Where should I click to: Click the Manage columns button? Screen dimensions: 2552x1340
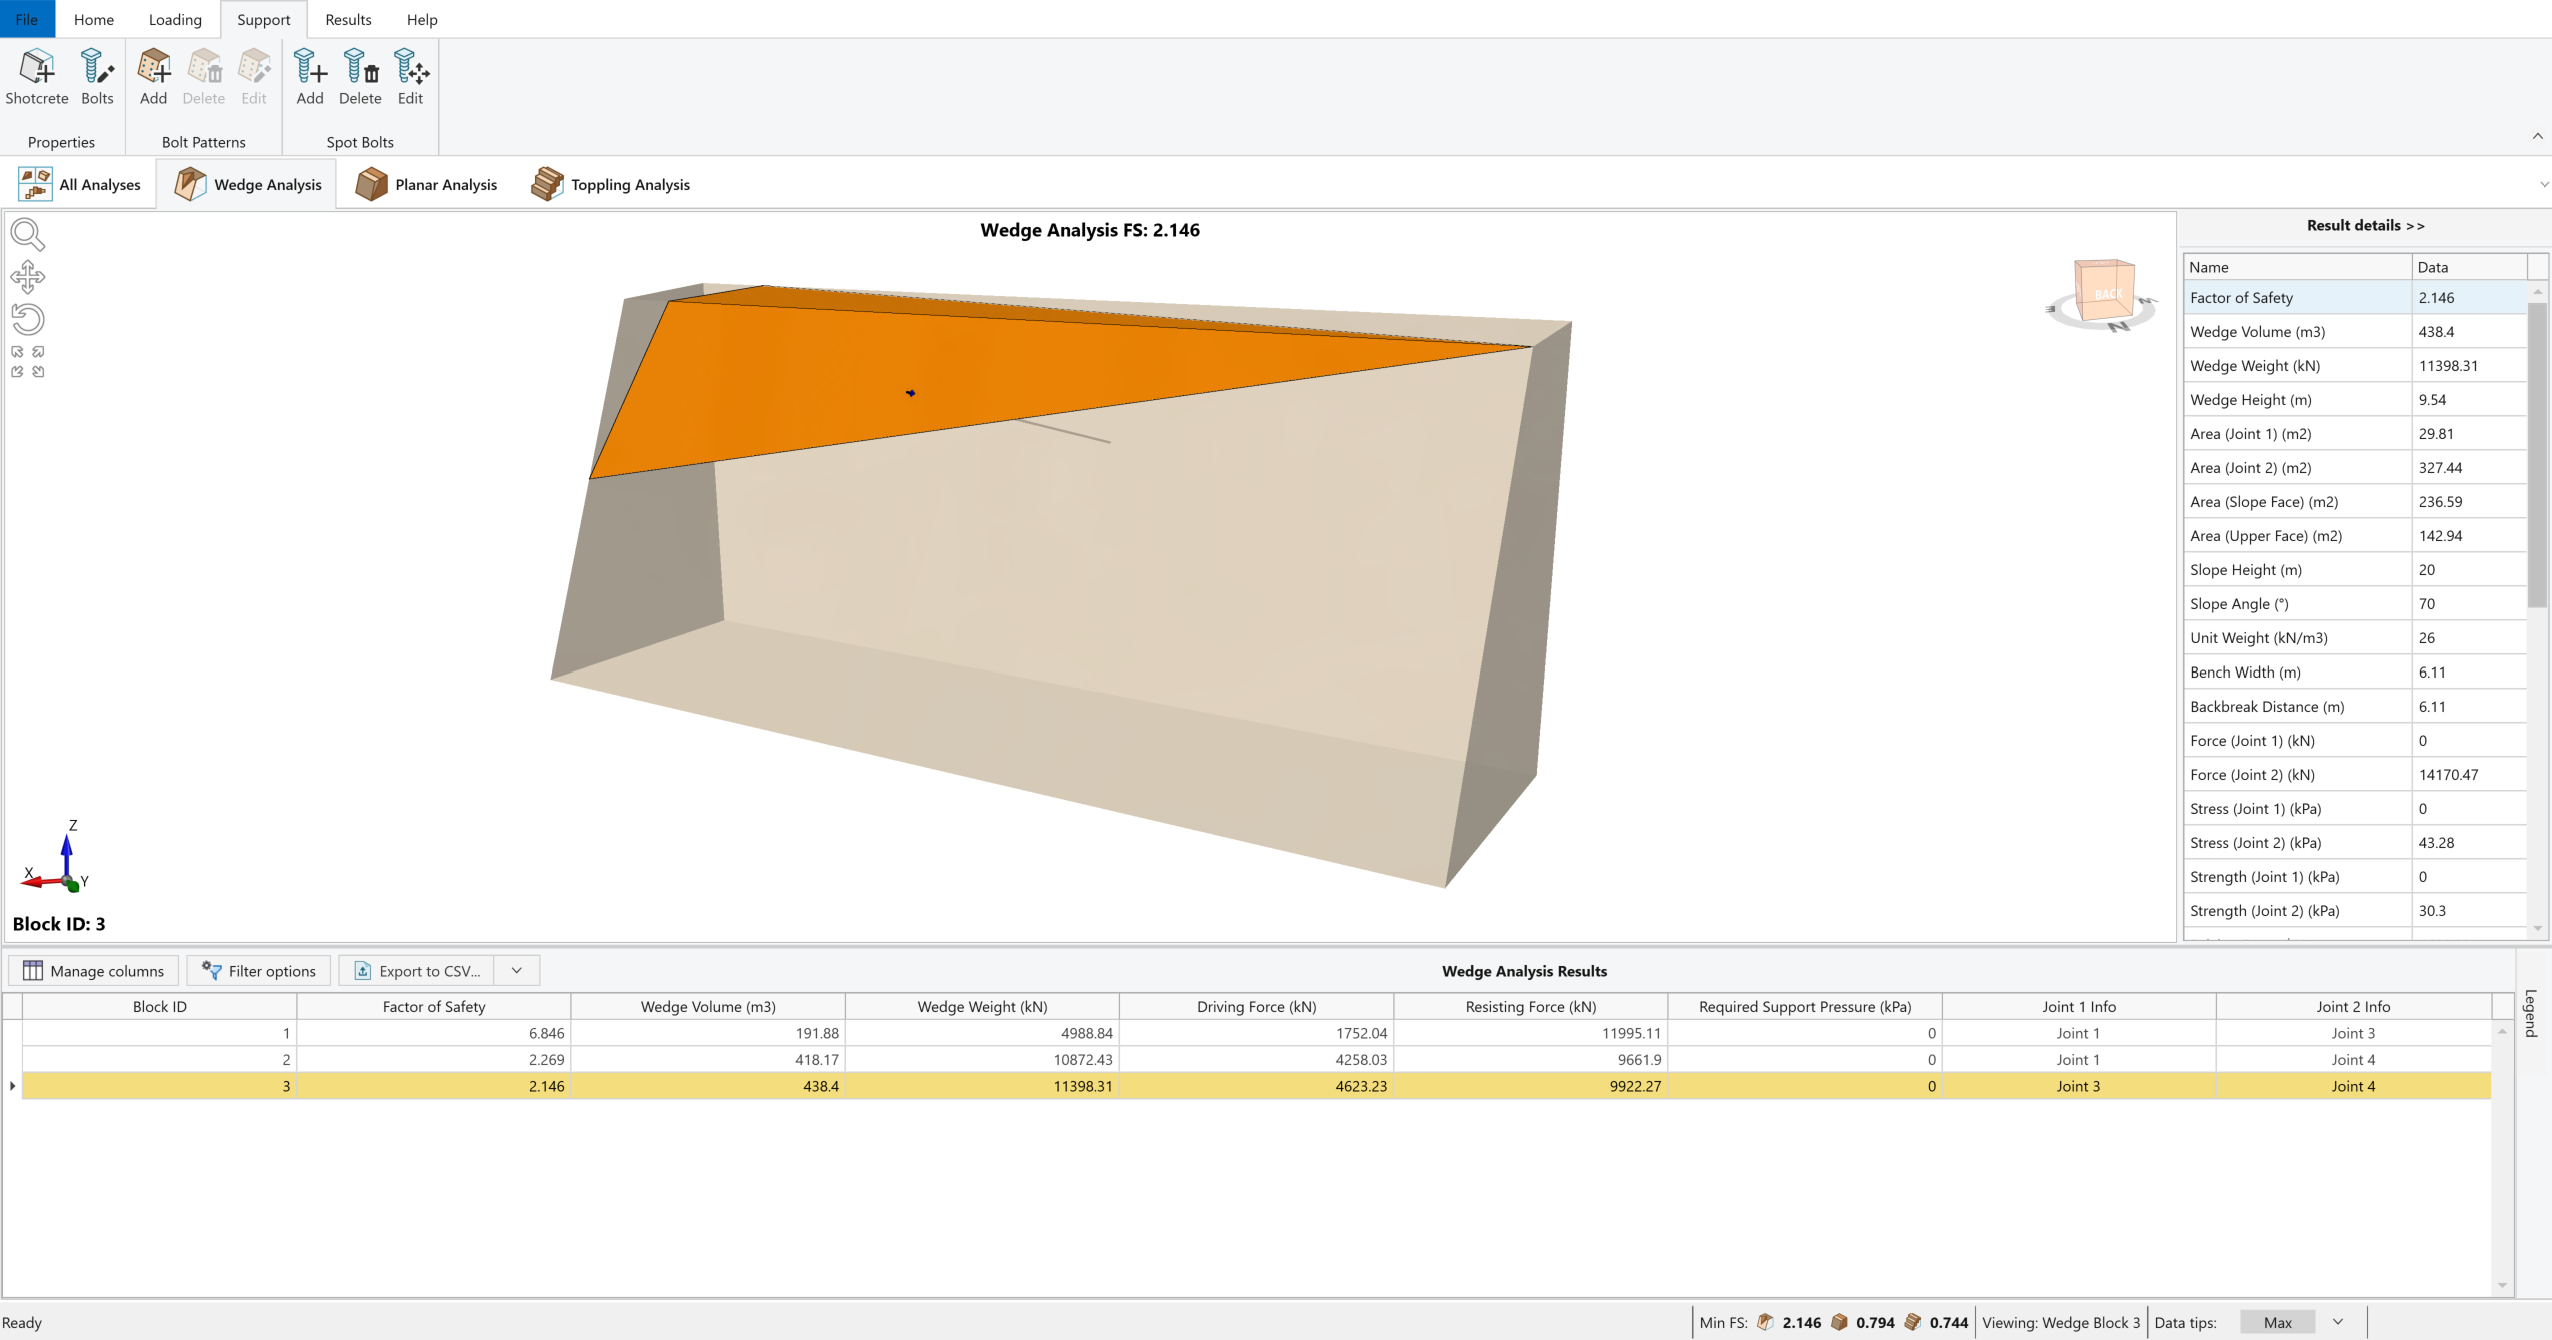point(93,971)
